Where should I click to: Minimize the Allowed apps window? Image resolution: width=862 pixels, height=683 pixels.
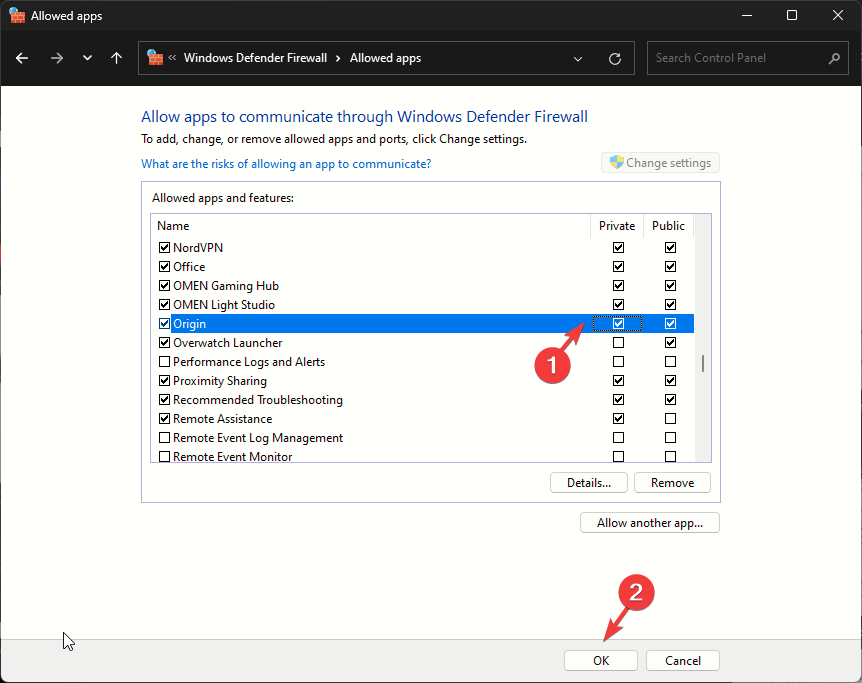point(747,15)
